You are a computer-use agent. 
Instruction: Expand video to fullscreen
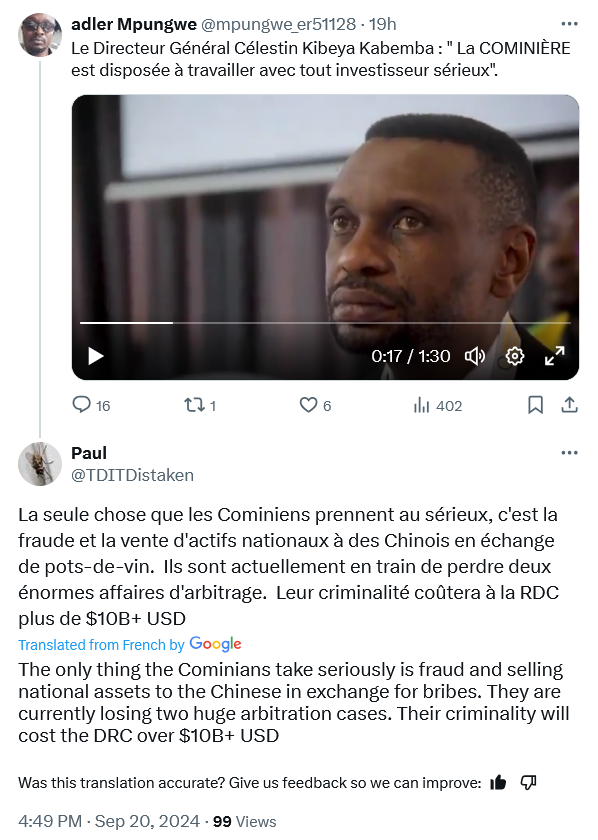click(x=555, y=356)
